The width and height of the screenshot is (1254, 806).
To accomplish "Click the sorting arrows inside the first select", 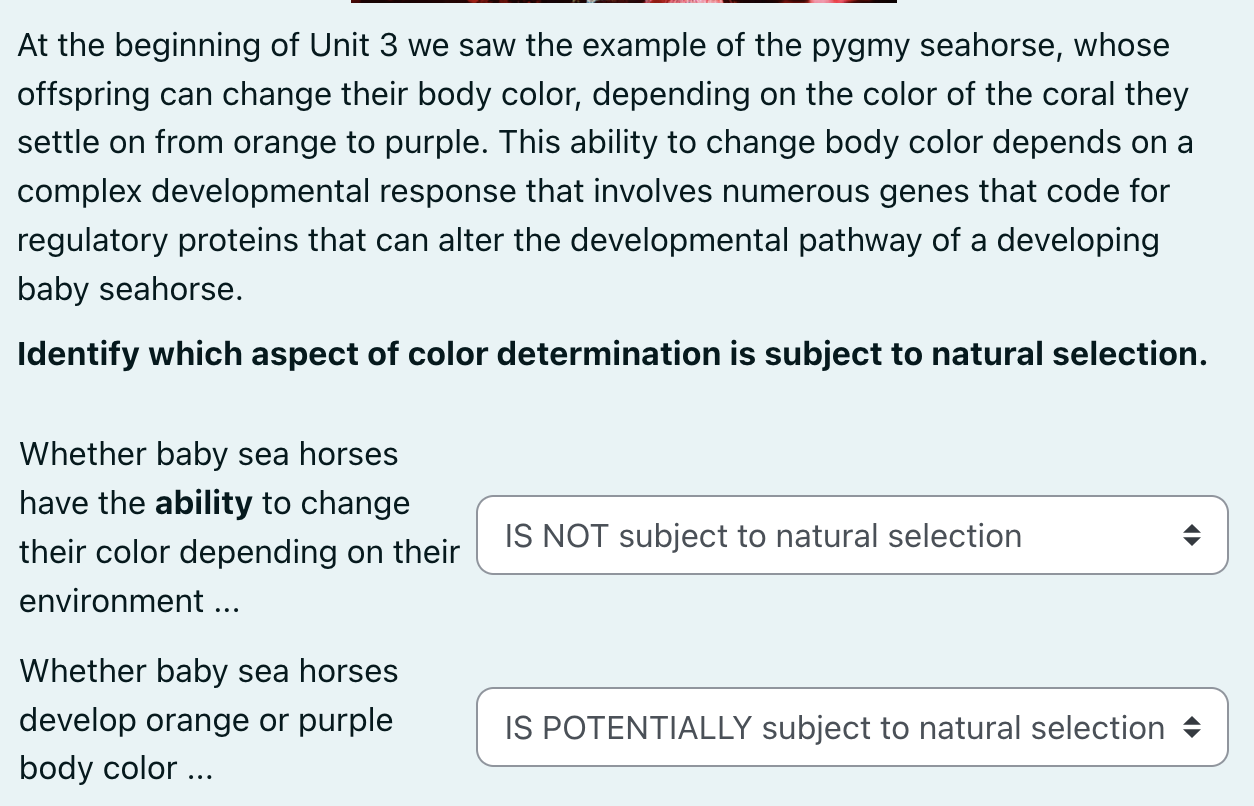I will 1194,535.
